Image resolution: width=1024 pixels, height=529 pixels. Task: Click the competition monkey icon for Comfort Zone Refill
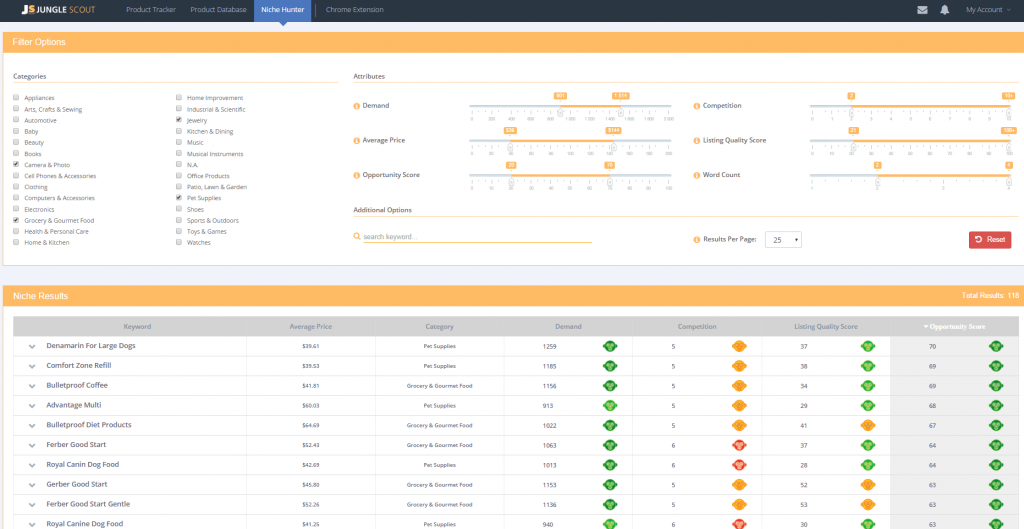[739, 366]
